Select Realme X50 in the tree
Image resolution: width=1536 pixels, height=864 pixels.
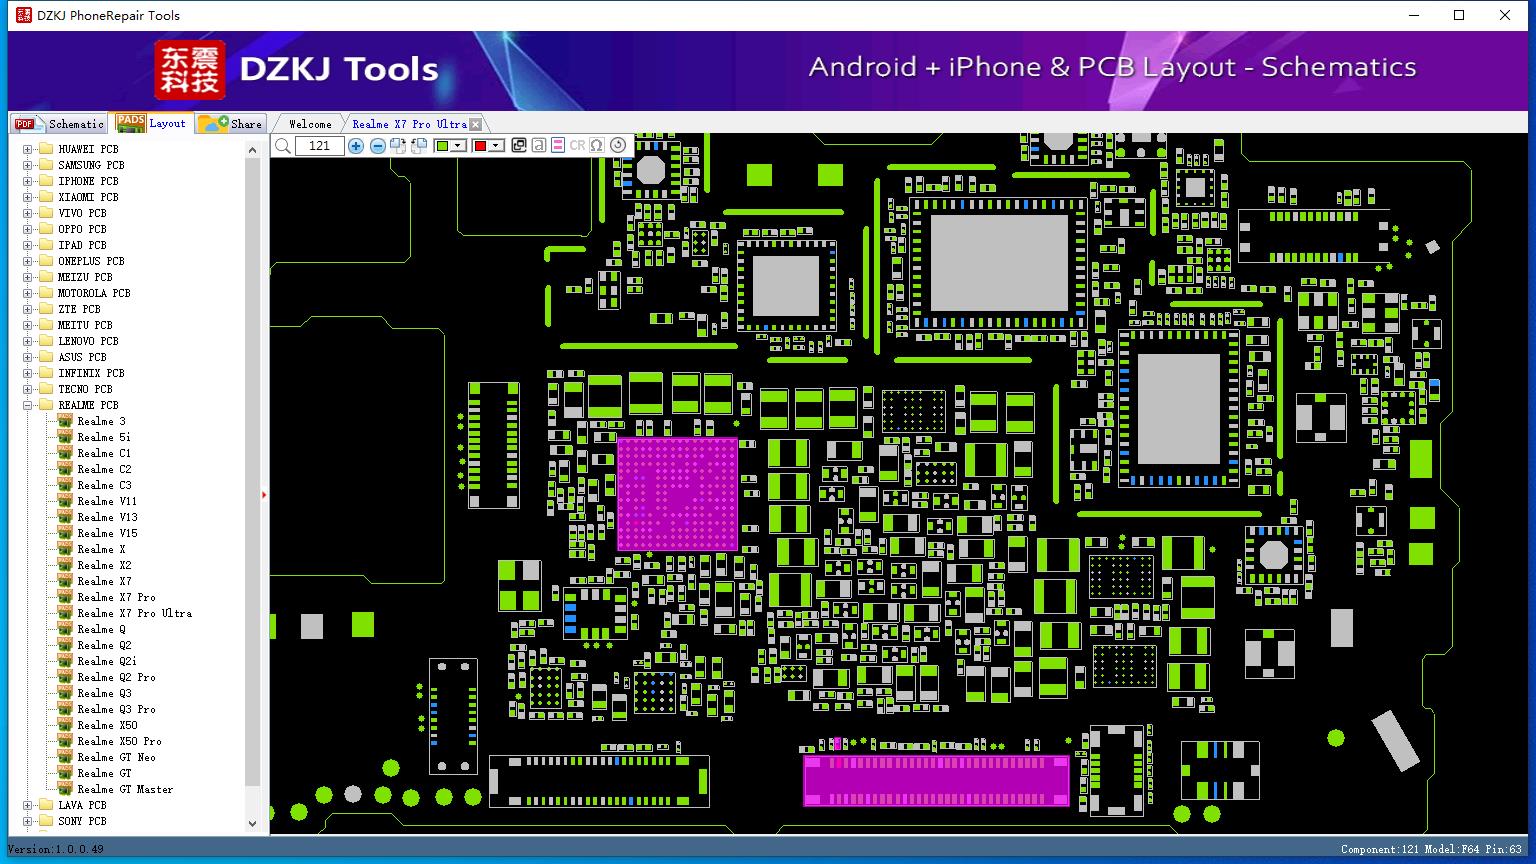[x=108, y=725]
